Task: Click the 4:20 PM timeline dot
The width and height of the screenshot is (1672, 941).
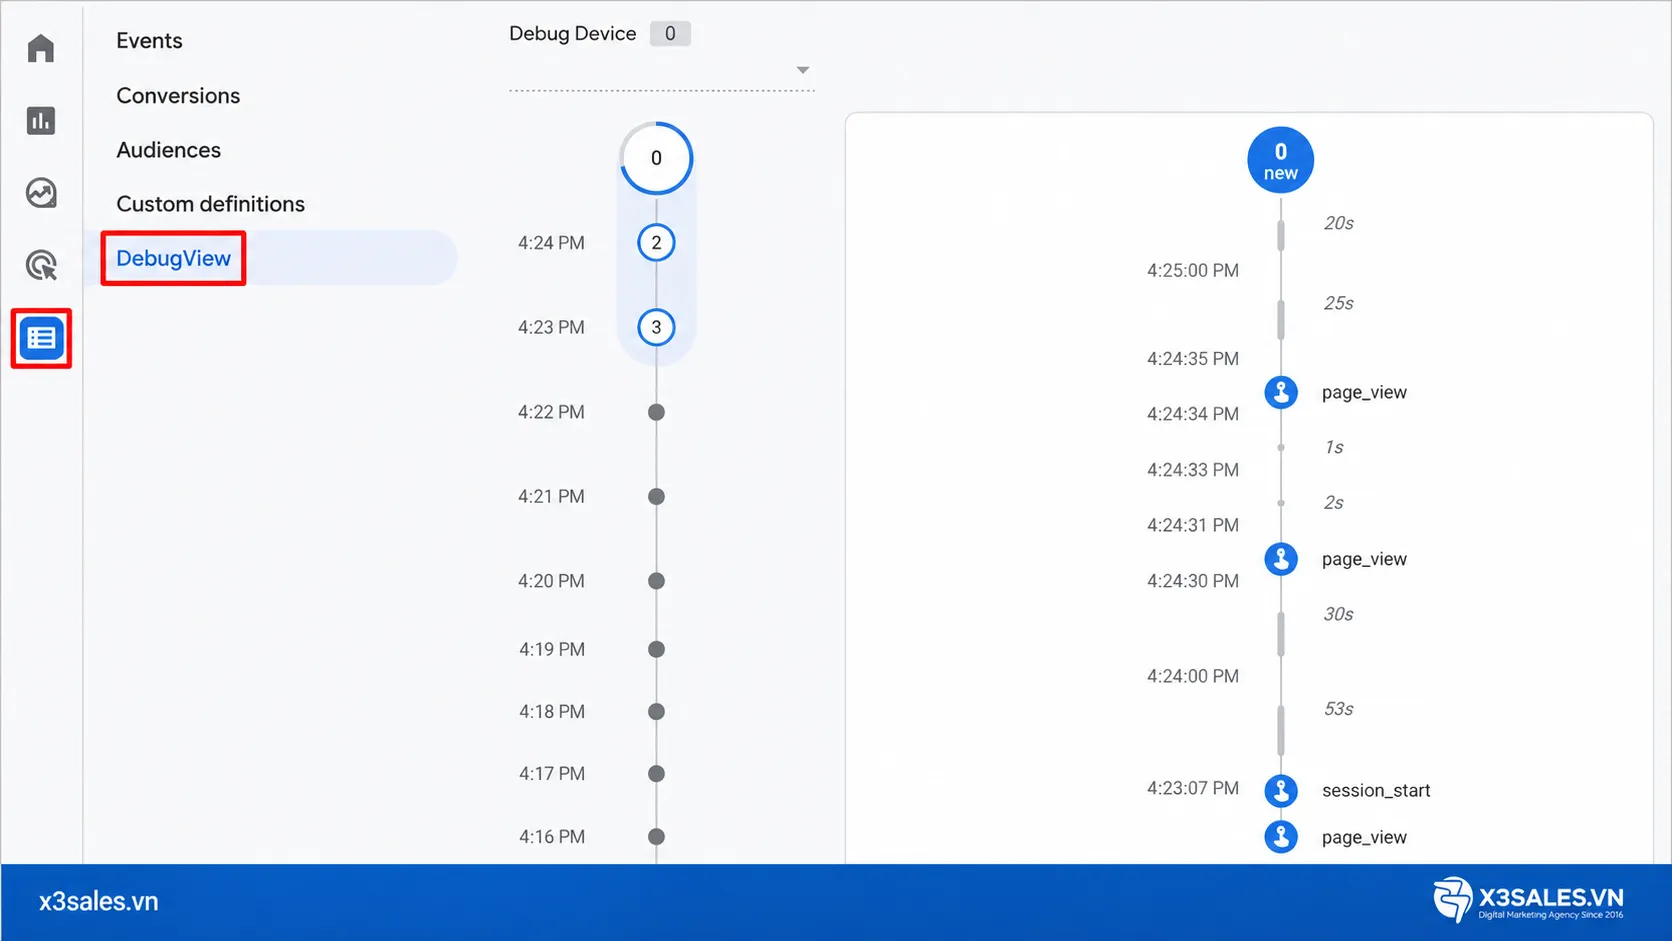Action: 656,581
